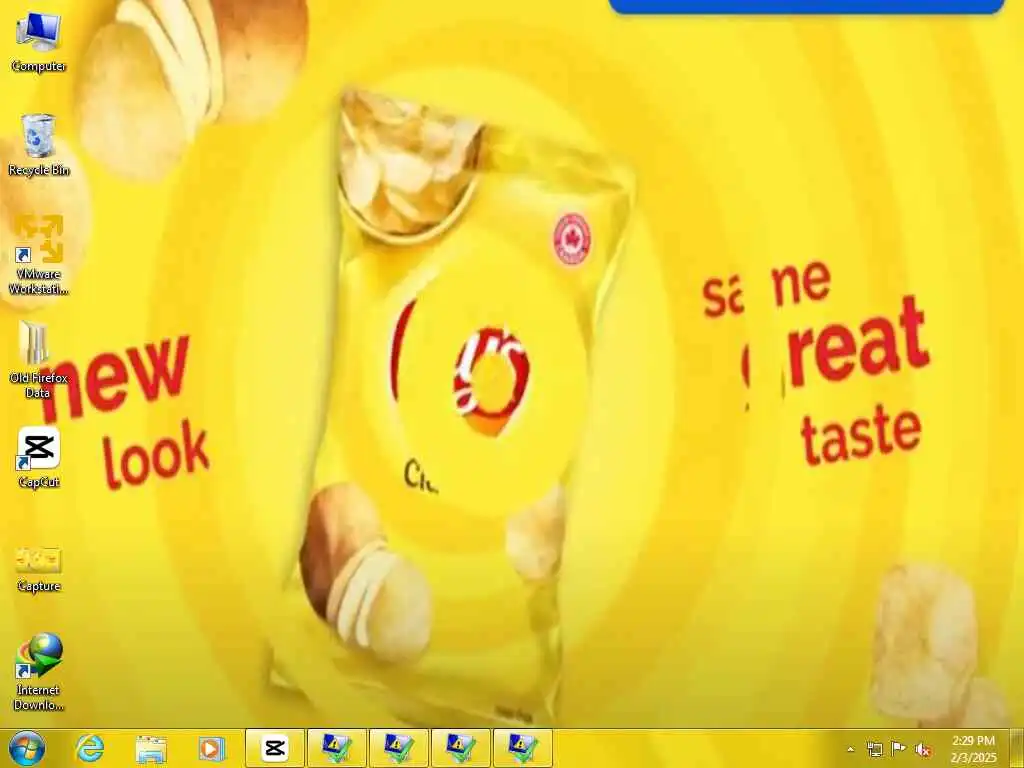Screen dimensions: 1024x768
Task: Show hidden system tray icons
Action: pyautogui.click(x=850, y=750)
